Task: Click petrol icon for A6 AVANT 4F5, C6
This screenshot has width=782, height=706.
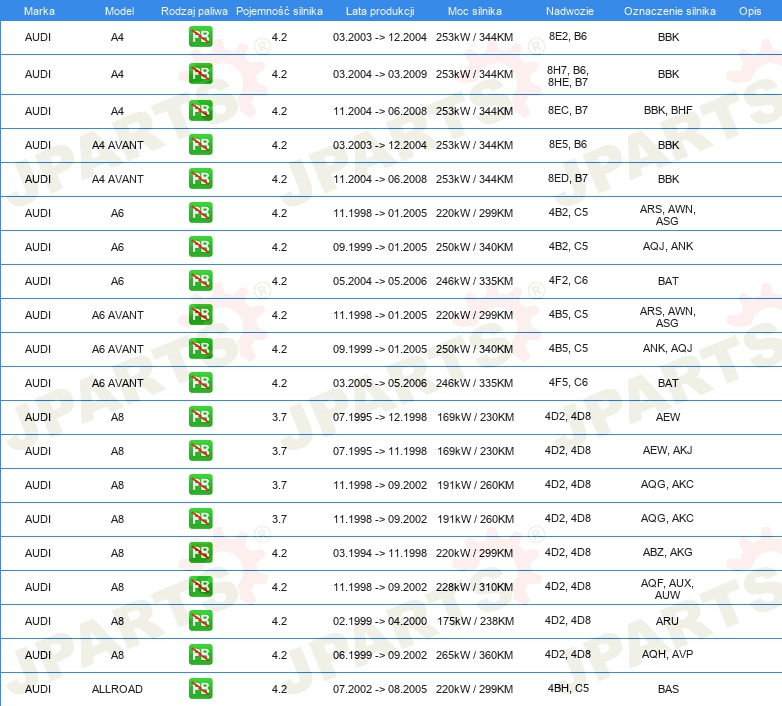Action: (x=200, y=383)
